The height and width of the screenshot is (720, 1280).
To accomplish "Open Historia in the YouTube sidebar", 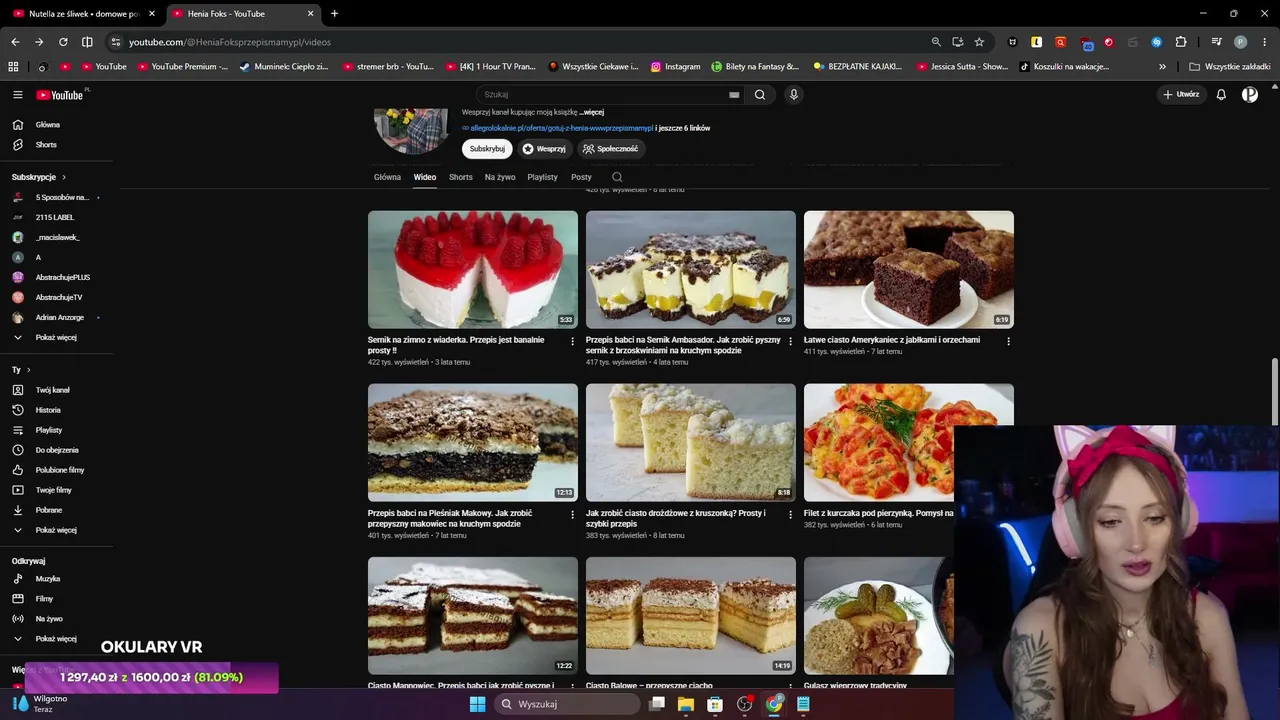I will tap(48, 410).
